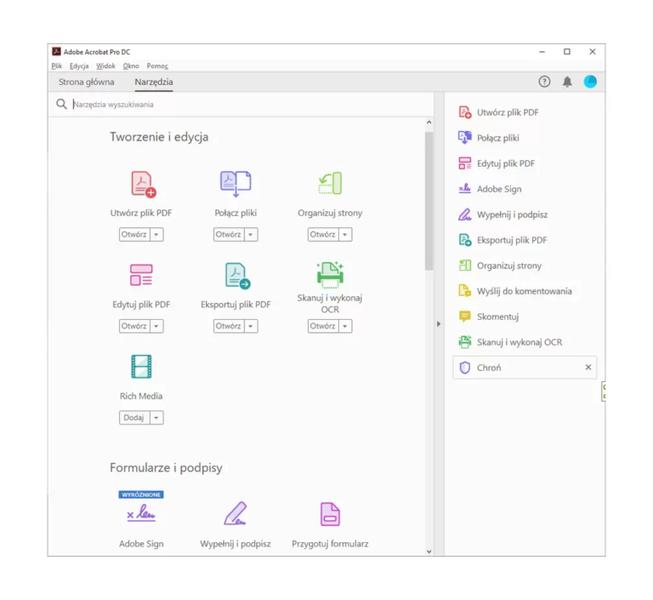Image resolution: width=653 pixels, height=600 pixels.
Task: Open the Okno menu
Action: pyautogui.click(x=131, y=66)
